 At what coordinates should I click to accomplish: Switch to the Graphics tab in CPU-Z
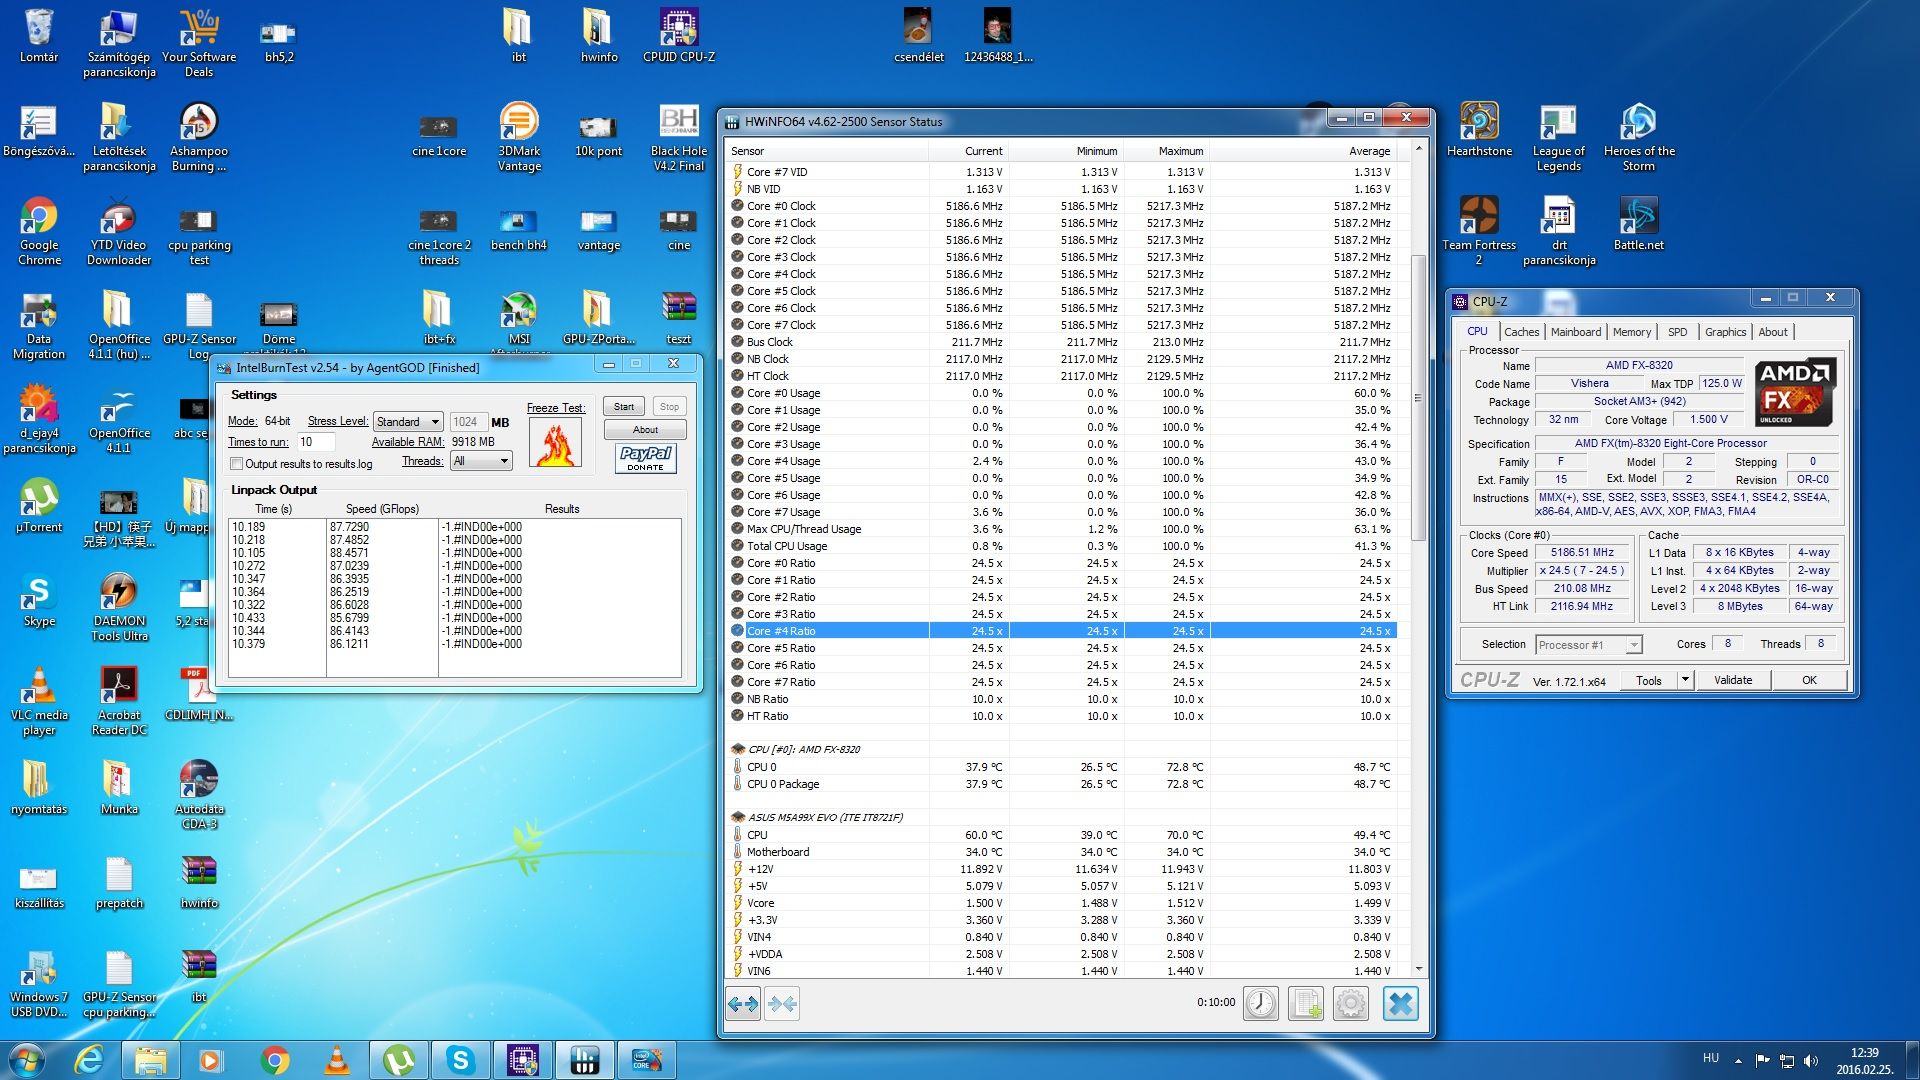coord(1725,332)
